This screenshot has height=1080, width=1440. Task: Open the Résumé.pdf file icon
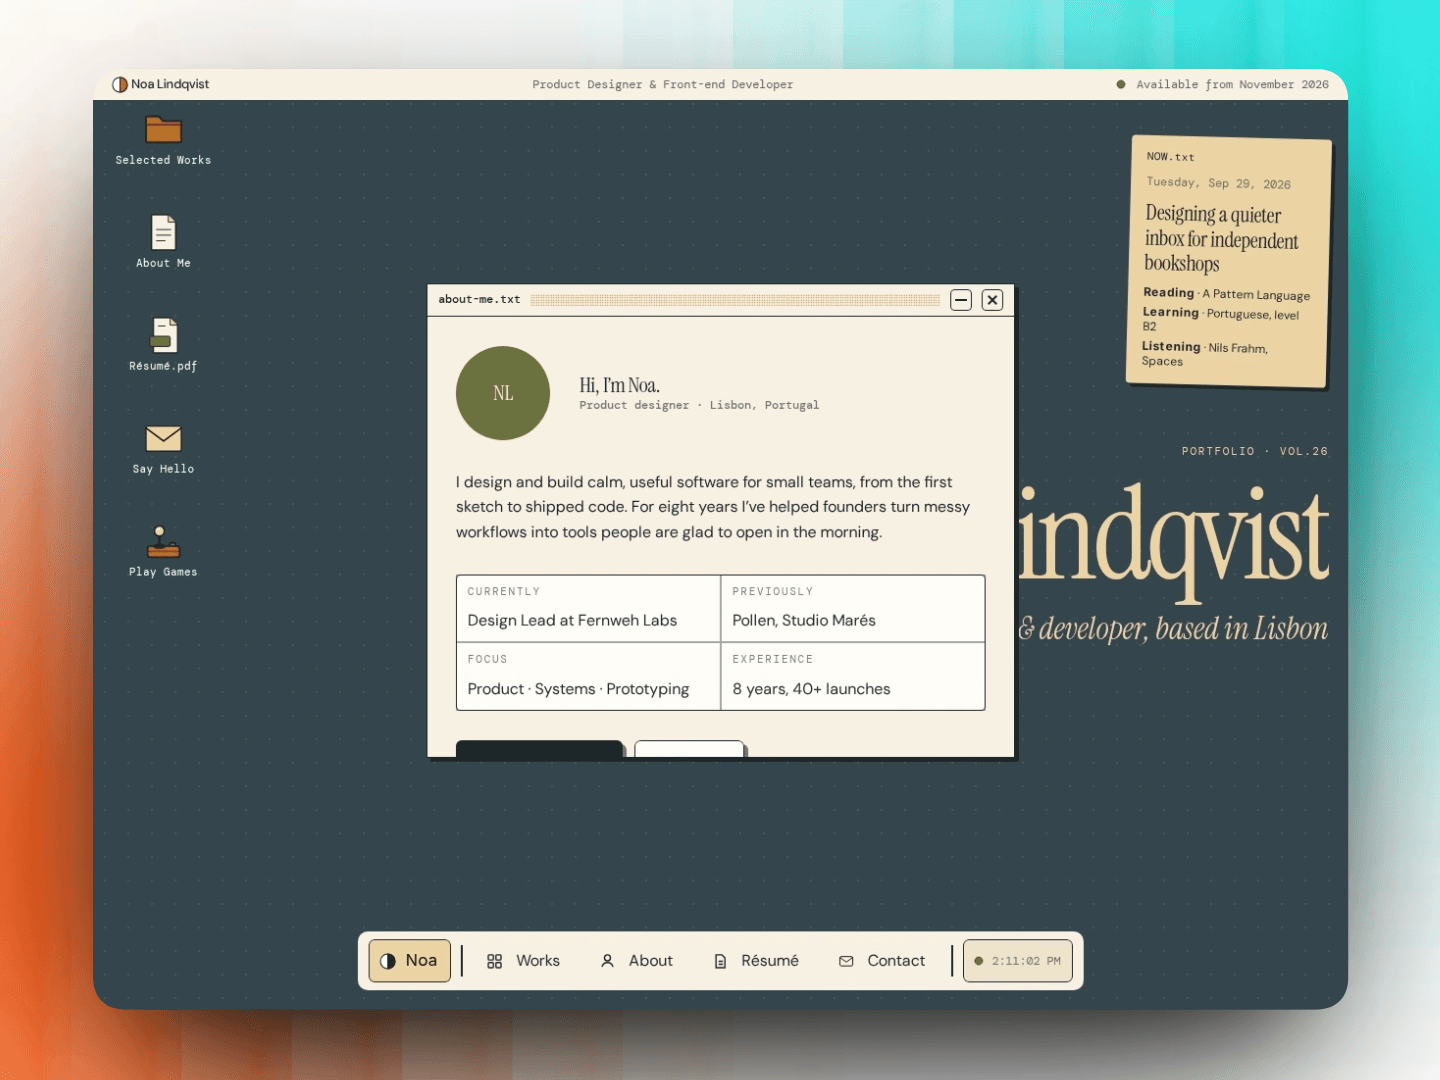tap(163, 336)
